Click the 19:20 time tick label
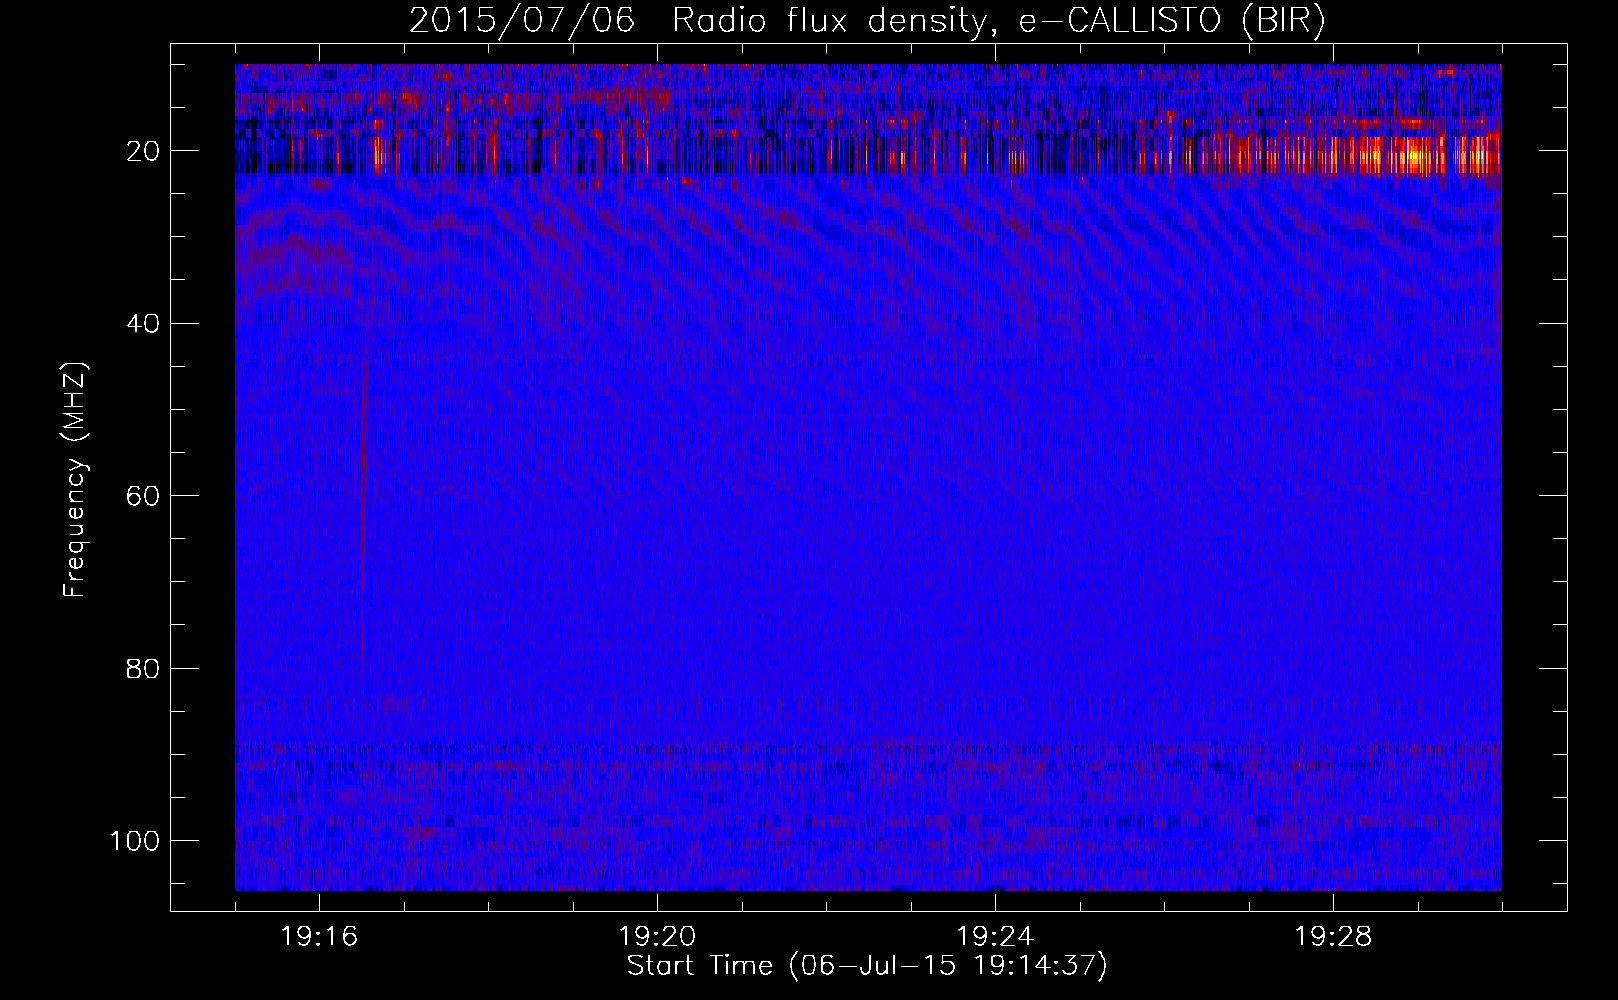This screenshot has width=1618, height=1000. click(657, 937)
